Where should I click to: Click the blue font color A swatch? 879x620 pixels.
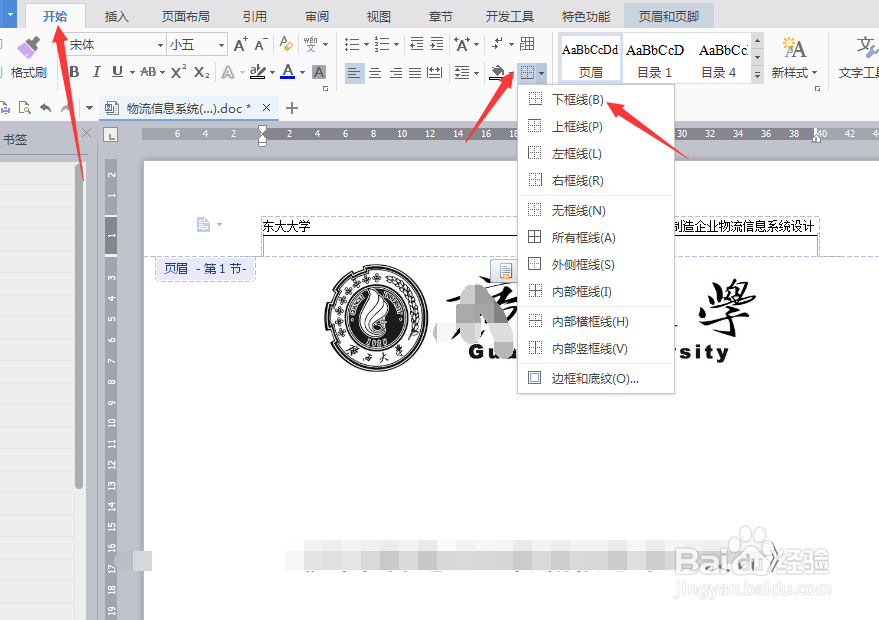[288, 72]
